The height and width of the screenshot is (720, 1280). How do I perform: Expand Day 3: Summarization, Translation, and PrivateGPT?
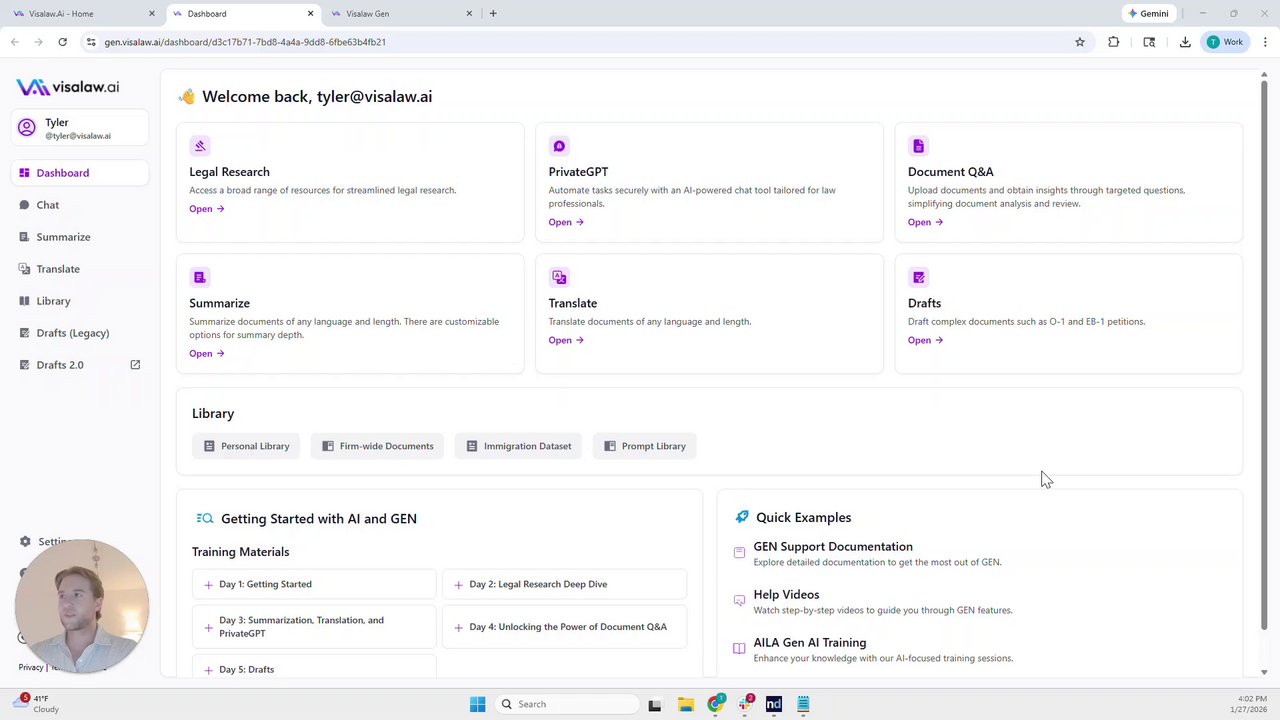click(x=314, y=627)
